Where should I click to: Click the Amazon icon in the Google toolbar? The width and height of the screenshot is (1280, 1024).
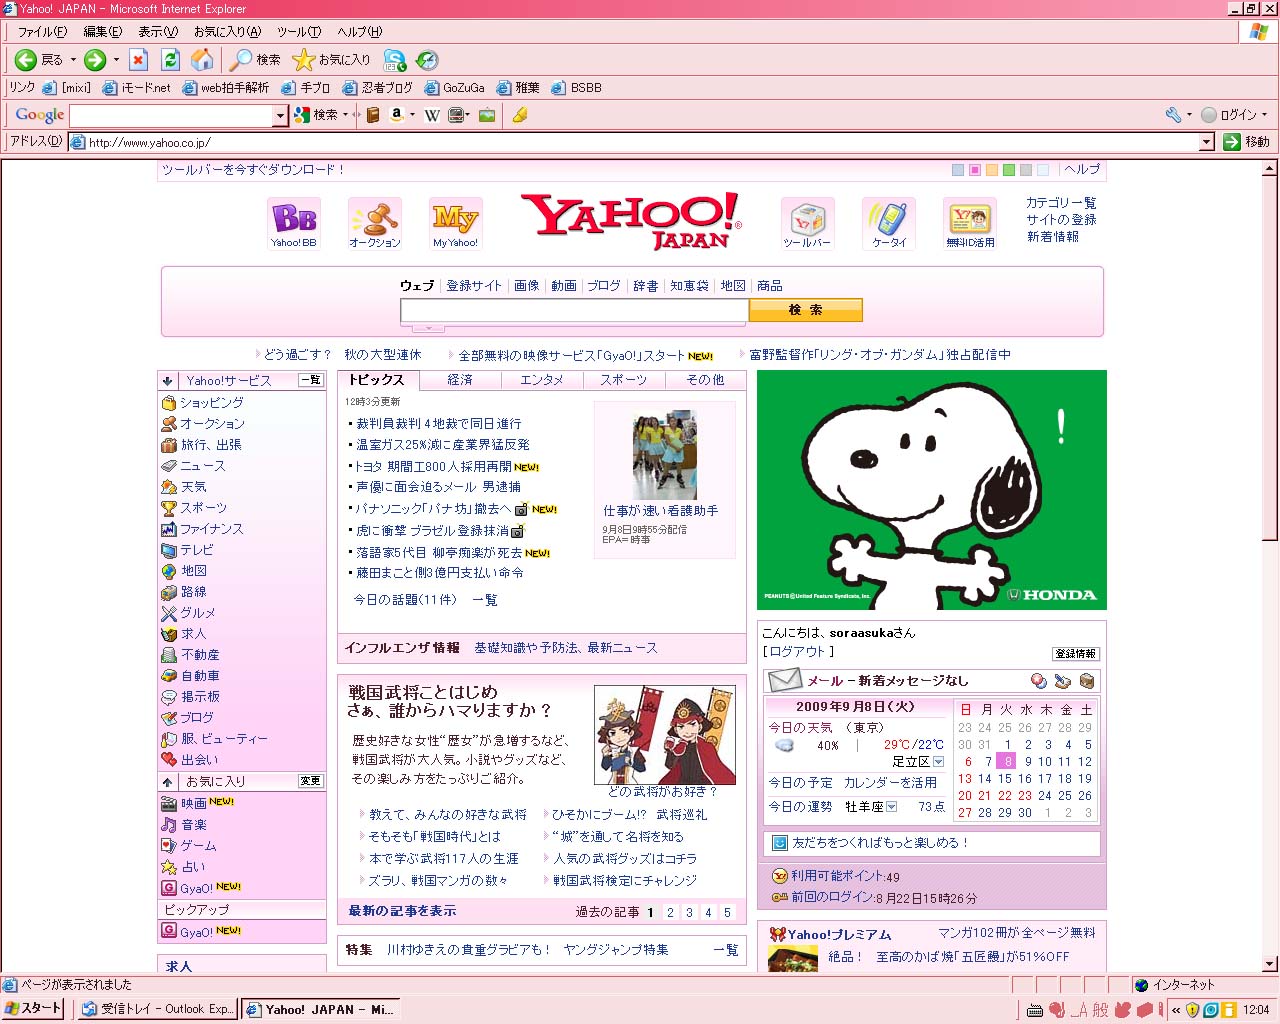point(397,115)
